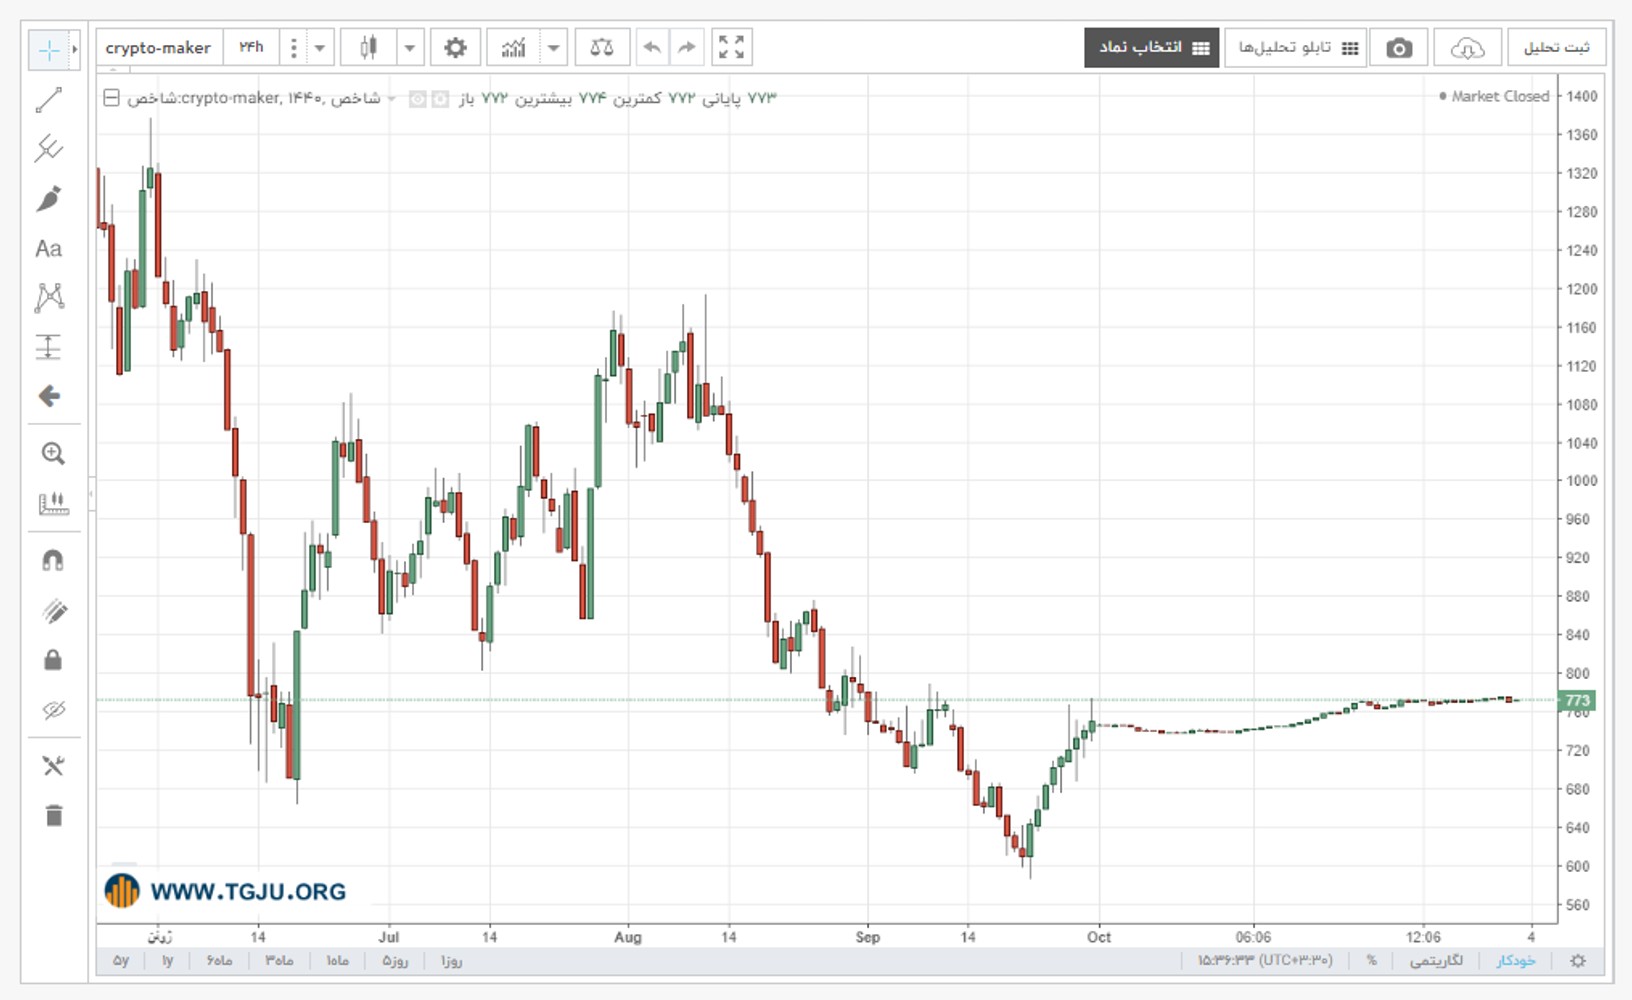Select the trend line drawing tool
This screenshot has height=1000, width=1632.
pyautogui.click(x=49, y=100)
